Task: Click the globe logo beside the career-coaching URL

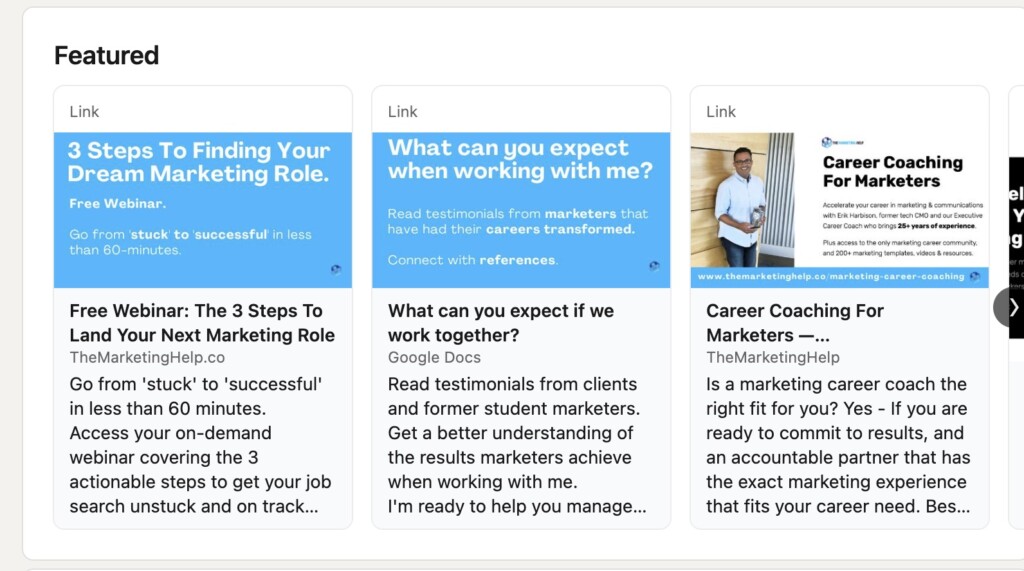Action: pyautogui.click(x=975, y=276)
